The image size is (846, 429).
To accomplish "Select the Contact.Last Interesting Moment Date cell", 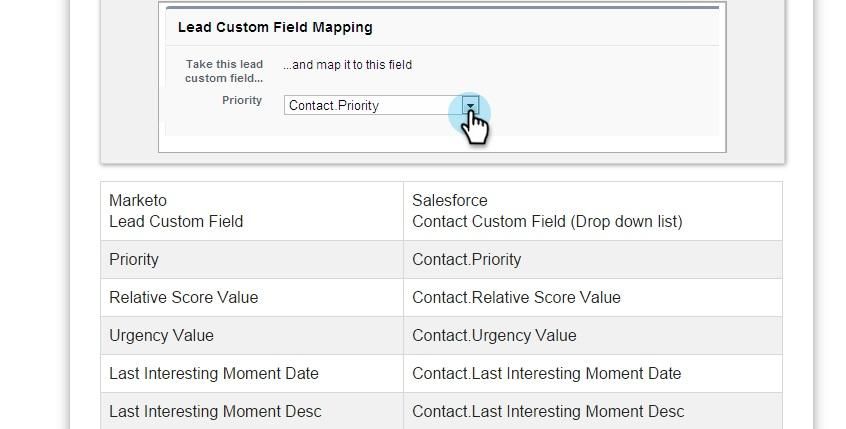I will (546, 373).
